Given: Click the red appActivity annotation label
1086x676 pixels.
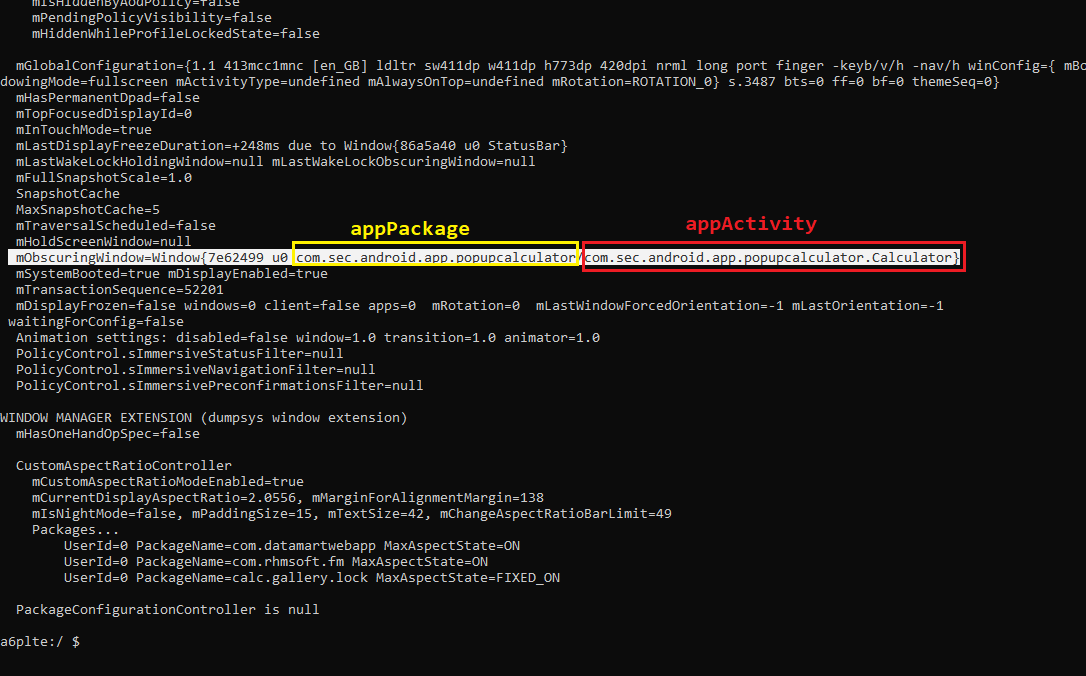Looking at the screenshot, I should click(x=750, y=224).
